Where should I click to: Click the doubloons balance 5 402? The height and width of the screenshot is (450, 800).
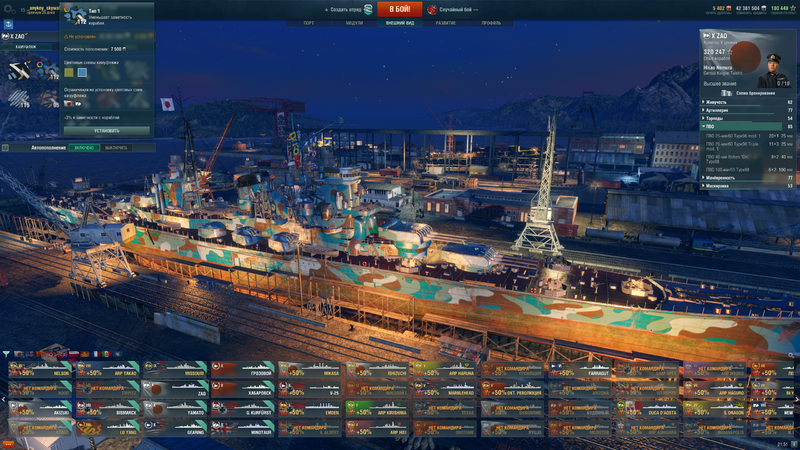point(721,9)
